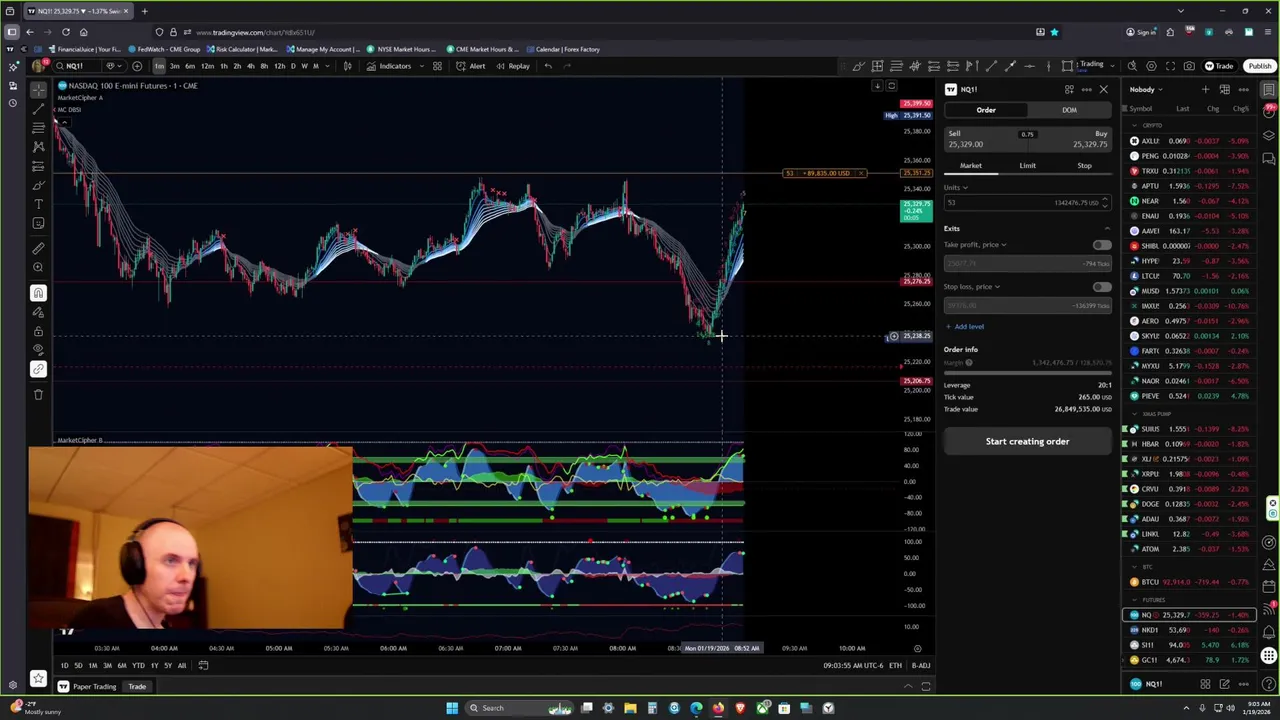Click the units quantity input field
1280x720 pixels.
(1027, 203)
